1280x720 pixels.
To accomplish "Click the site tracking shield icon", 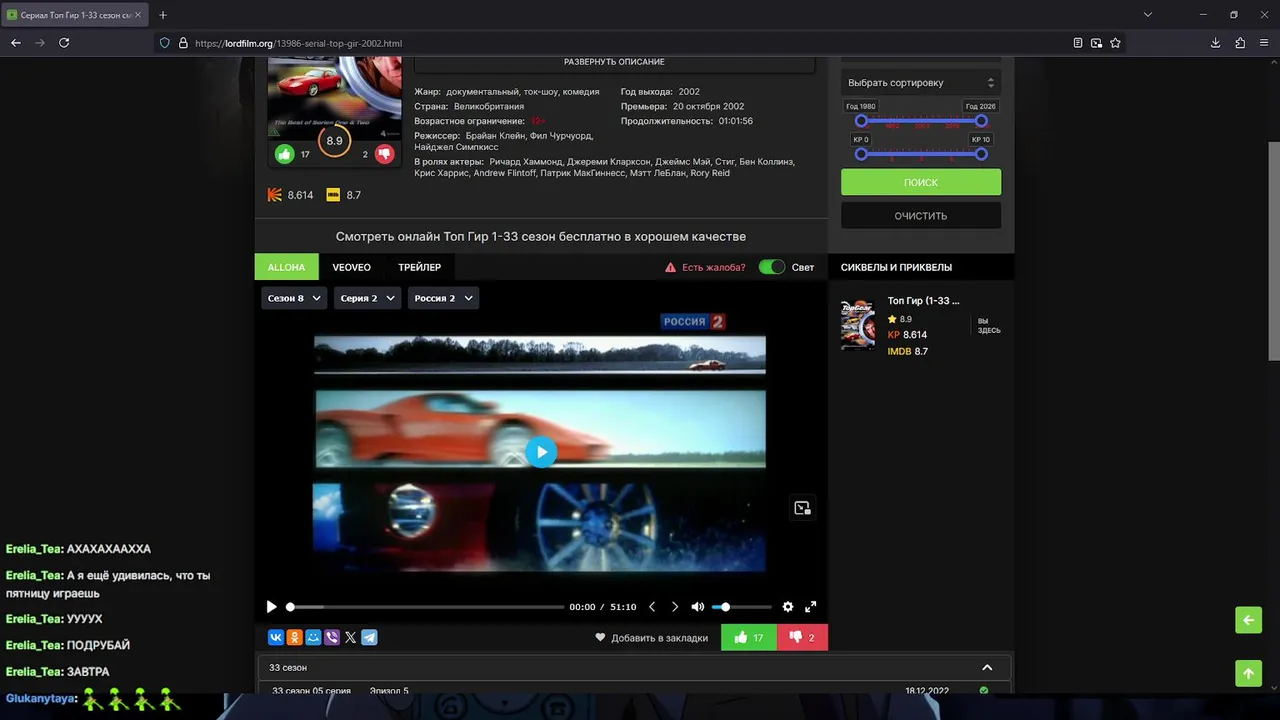I will 165,43.
